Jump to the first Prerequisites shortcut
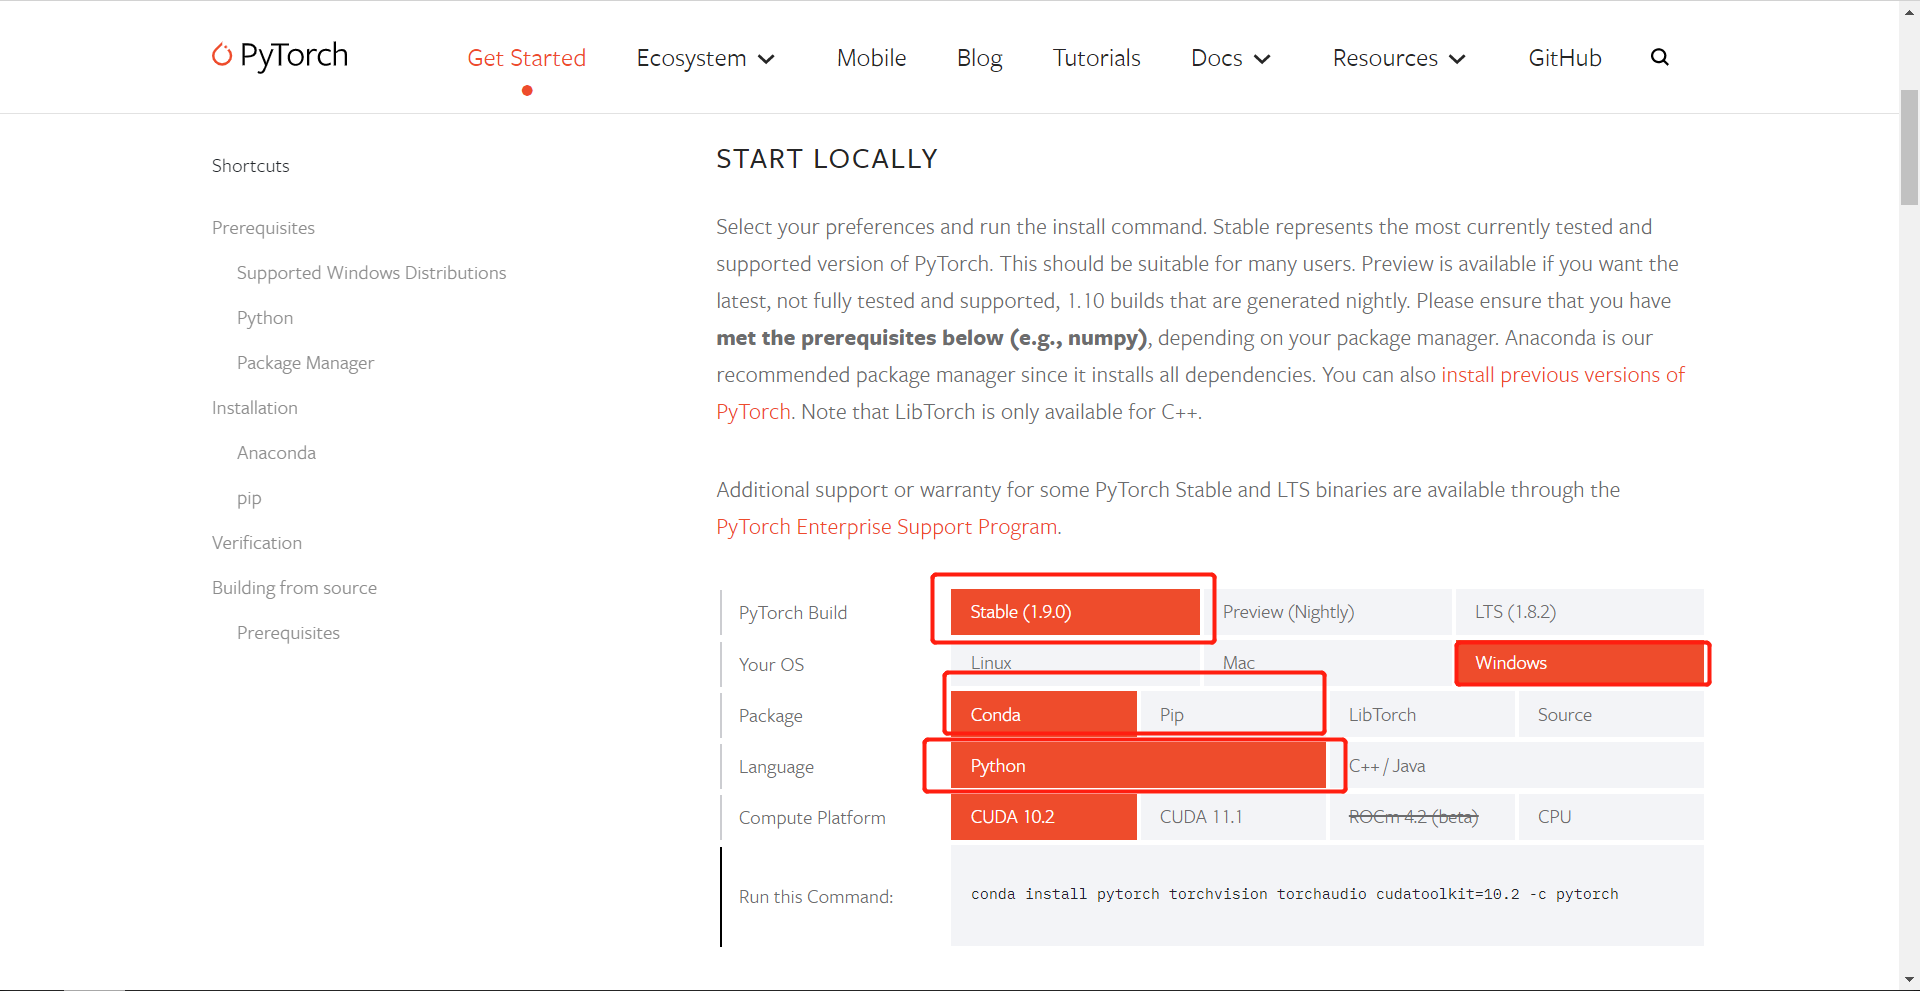This screenshot has width=1920, height=991. [263, 228]
